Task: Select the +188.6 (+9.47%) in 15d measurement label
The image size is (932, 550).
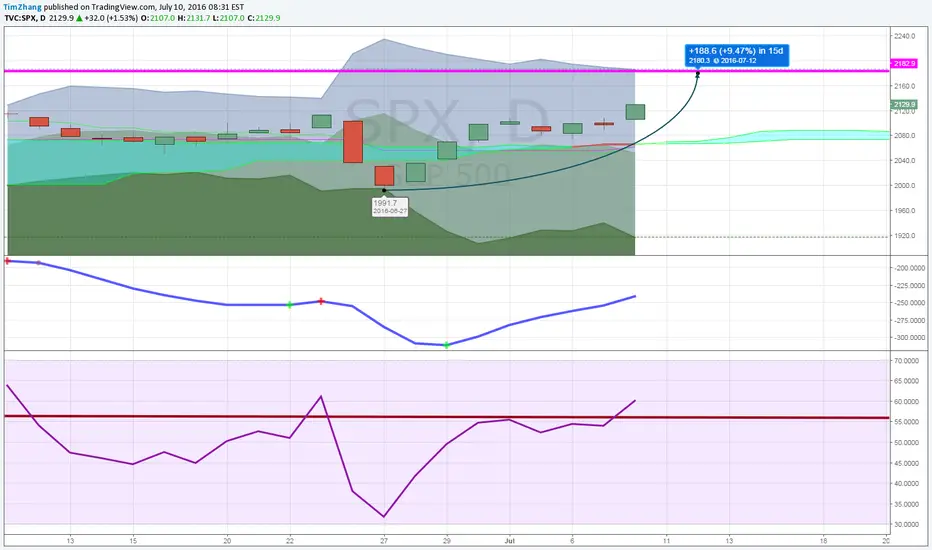Action: pyautogui.click(x=736, y=55)
